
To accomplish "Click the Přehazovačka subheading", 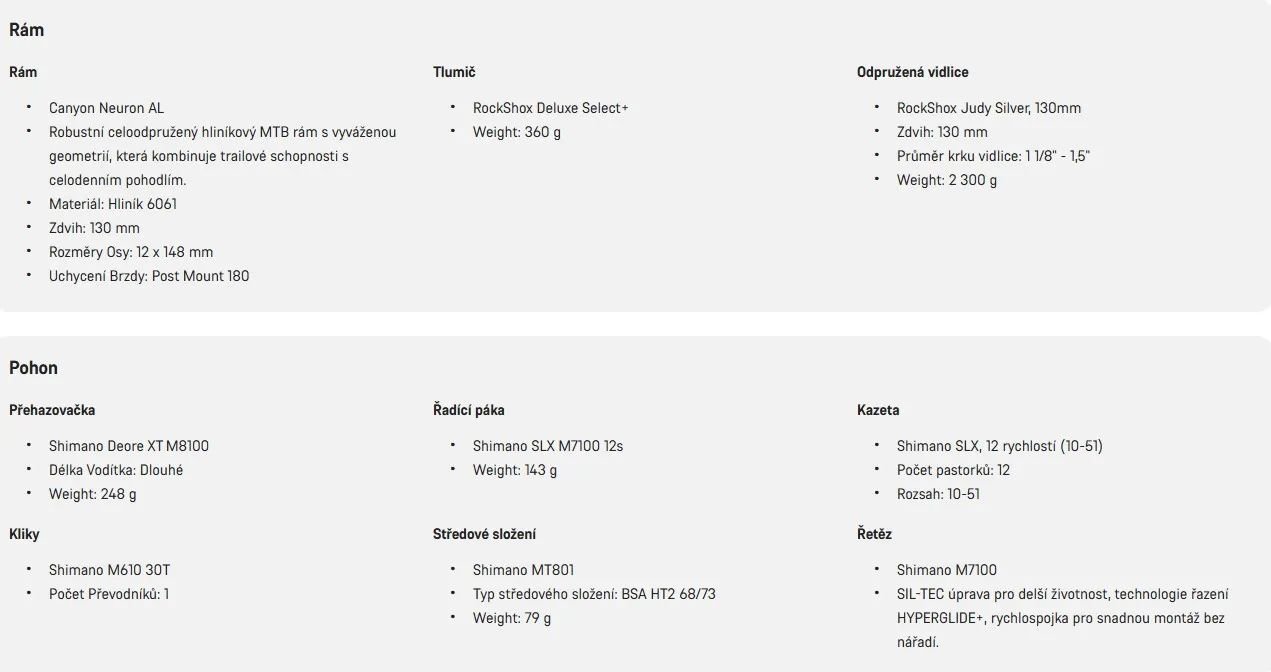I will coord(52,410).
